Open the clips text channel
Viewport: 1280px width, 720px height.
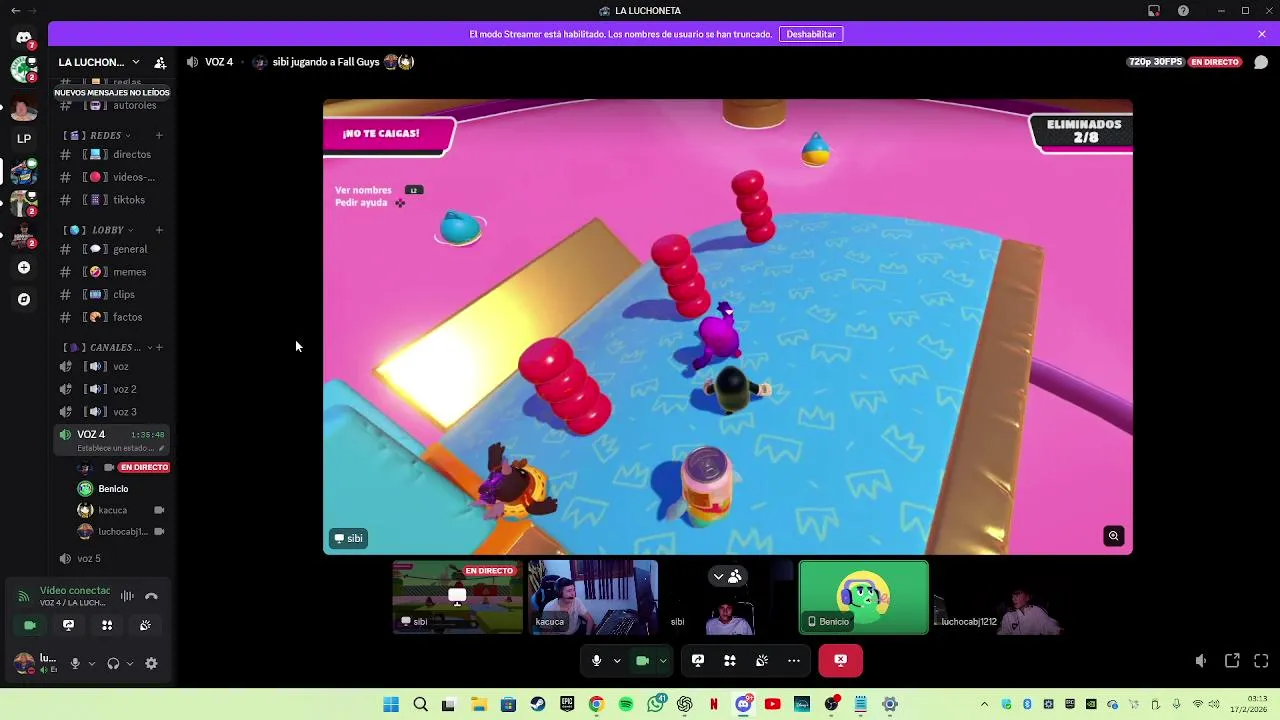pyautogui.click(x=112, y=295)
